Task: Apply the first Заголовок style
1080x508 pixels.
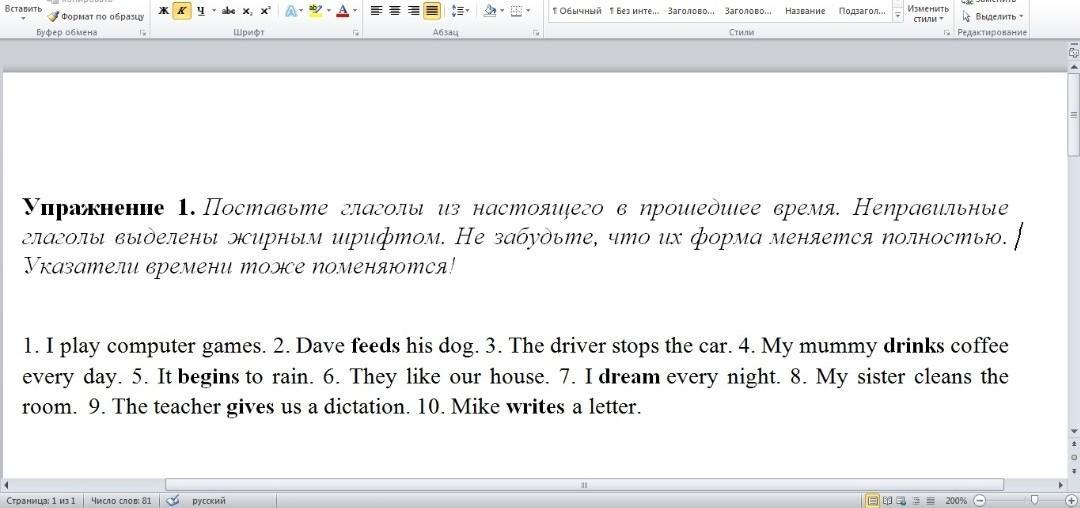Action: (691, 11)
